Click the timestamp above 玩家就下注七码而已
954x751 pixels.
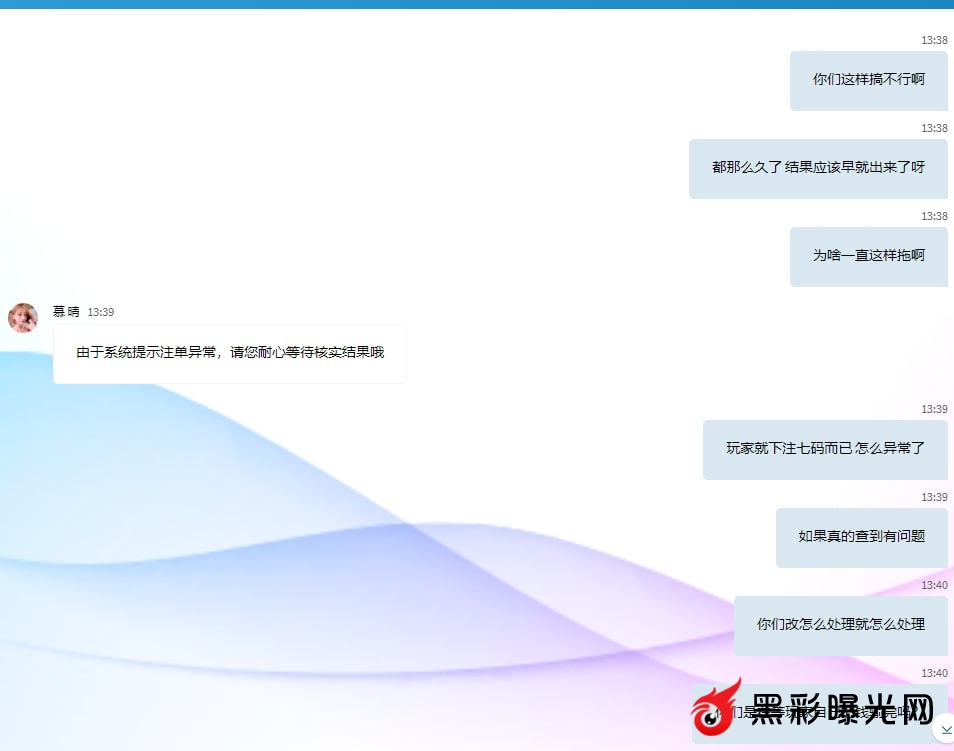934,410
